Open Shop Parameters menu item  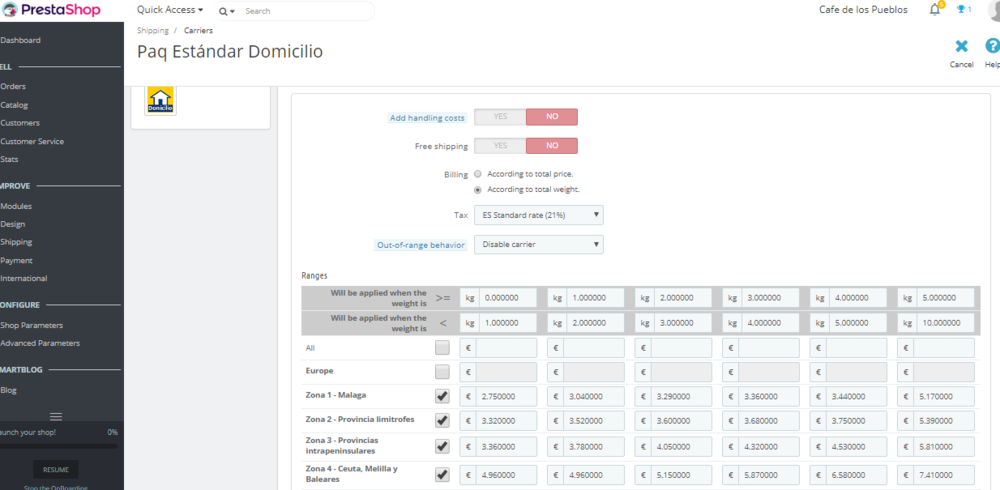click(x=31, y=325)
